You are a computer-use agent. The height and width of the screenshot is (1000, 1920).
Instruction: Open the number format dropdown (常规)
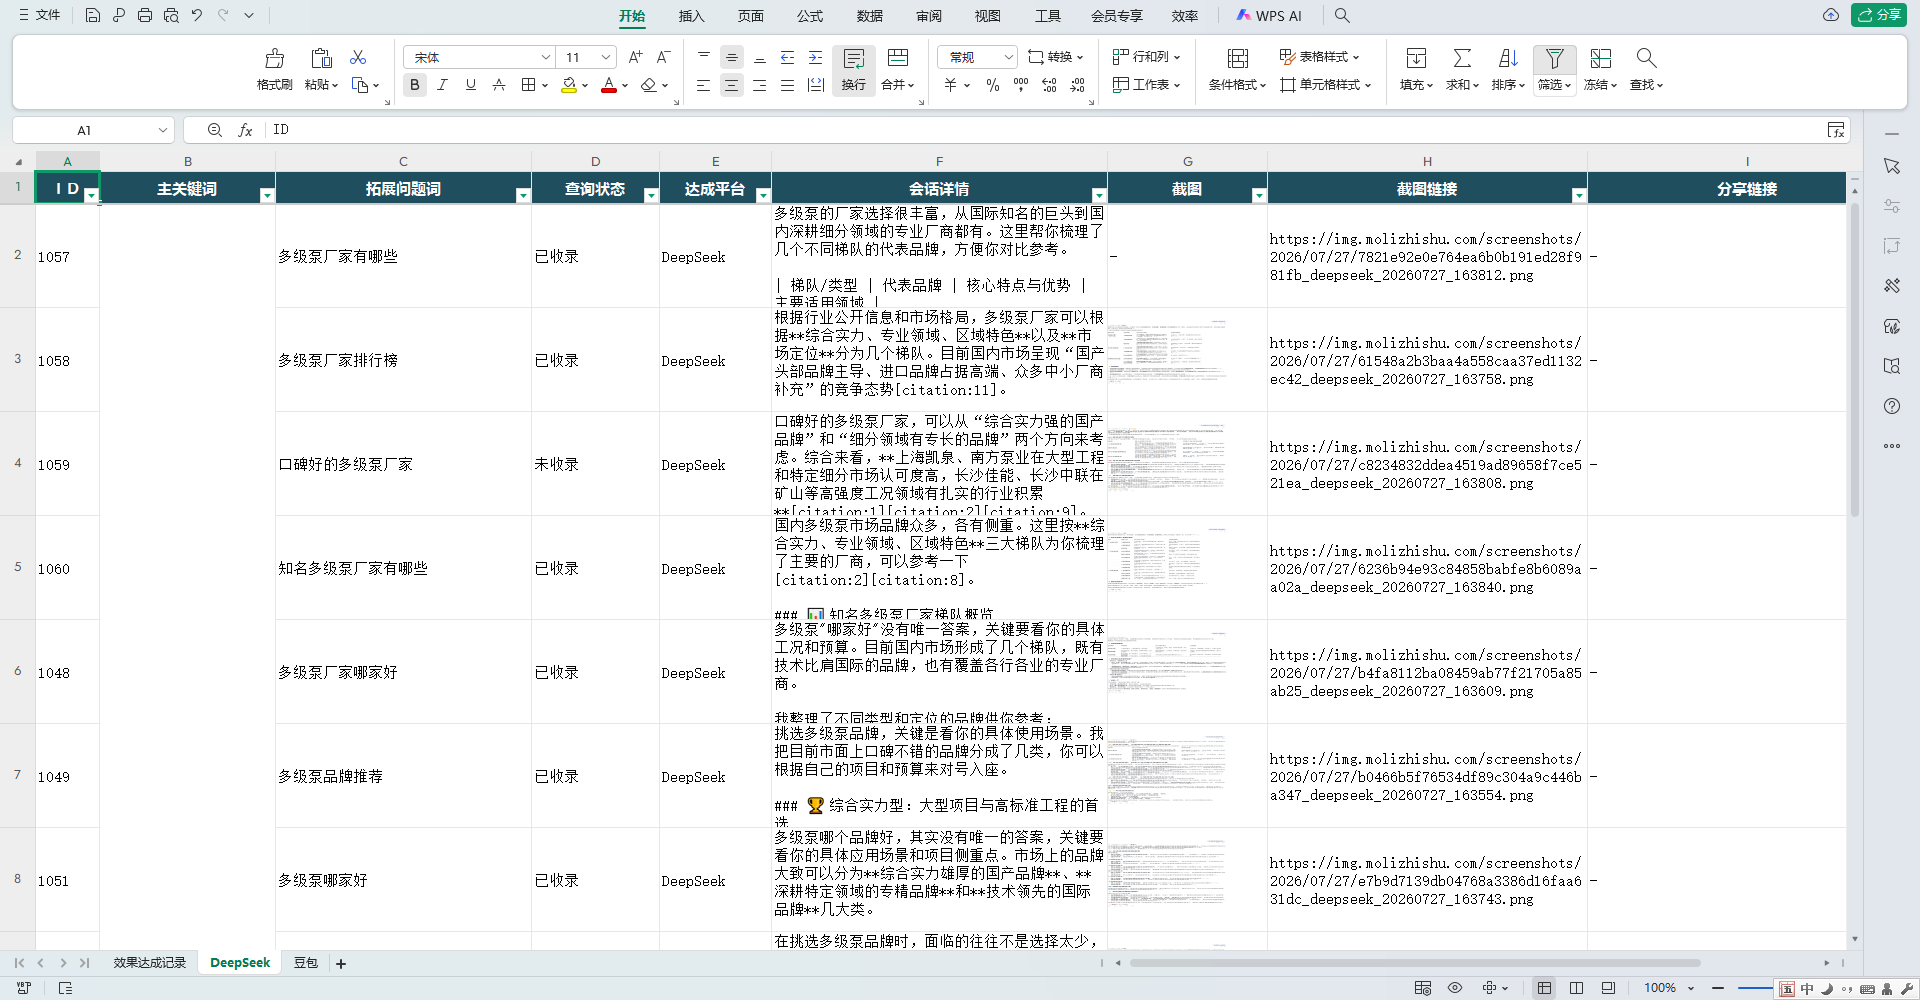click(1008, 57)
